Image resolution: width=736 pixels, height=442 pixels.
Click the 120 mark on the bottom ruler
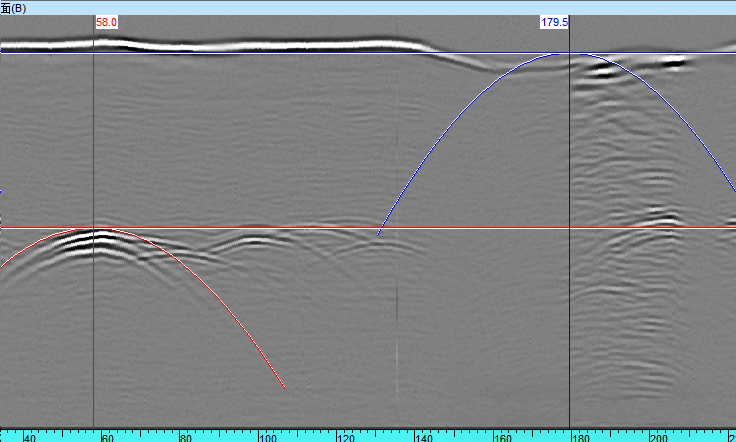coord(345,437)
